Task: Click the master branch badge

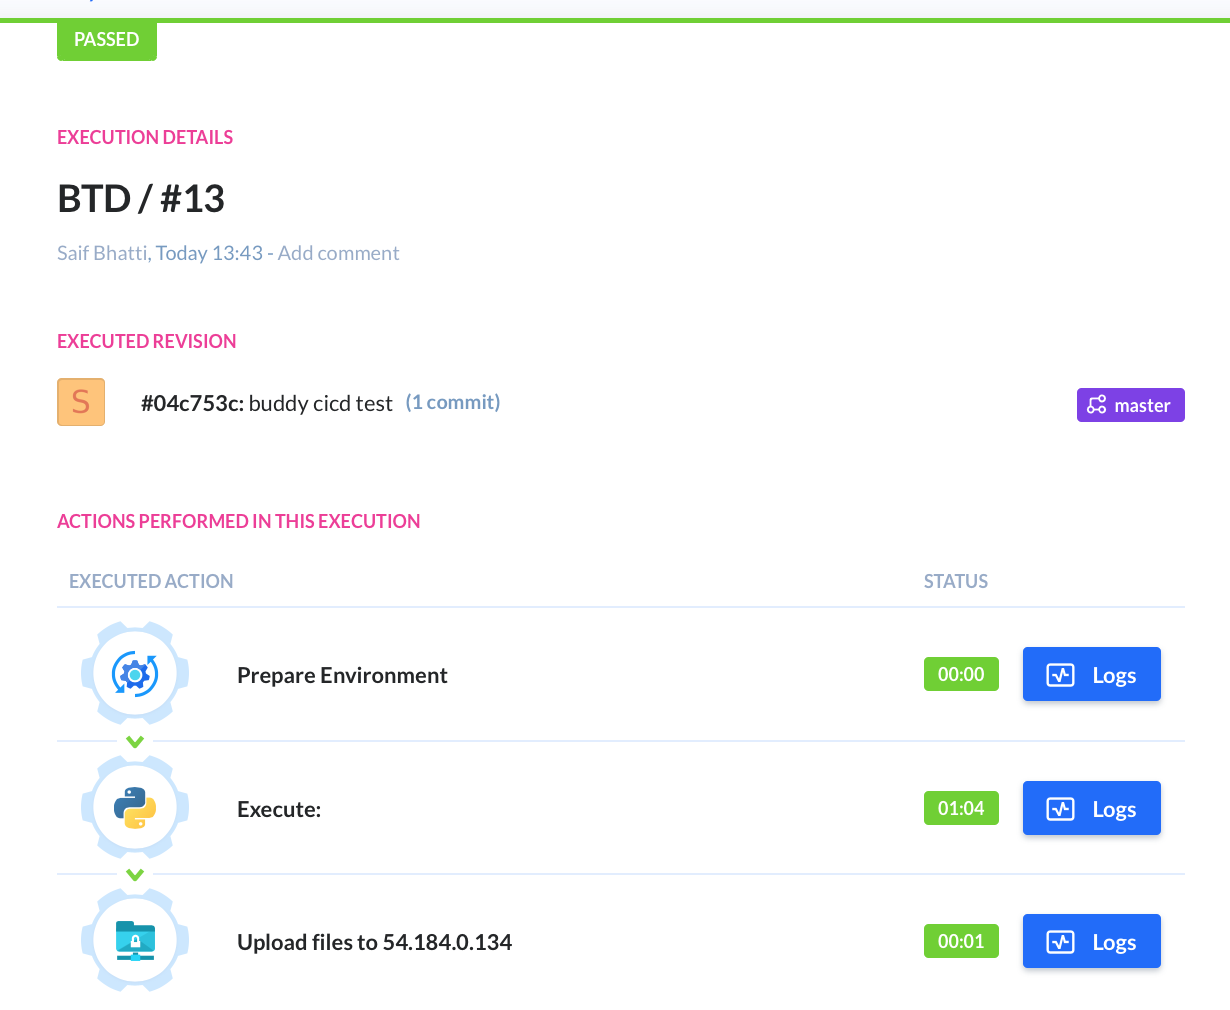Action: pos(1131,405)
